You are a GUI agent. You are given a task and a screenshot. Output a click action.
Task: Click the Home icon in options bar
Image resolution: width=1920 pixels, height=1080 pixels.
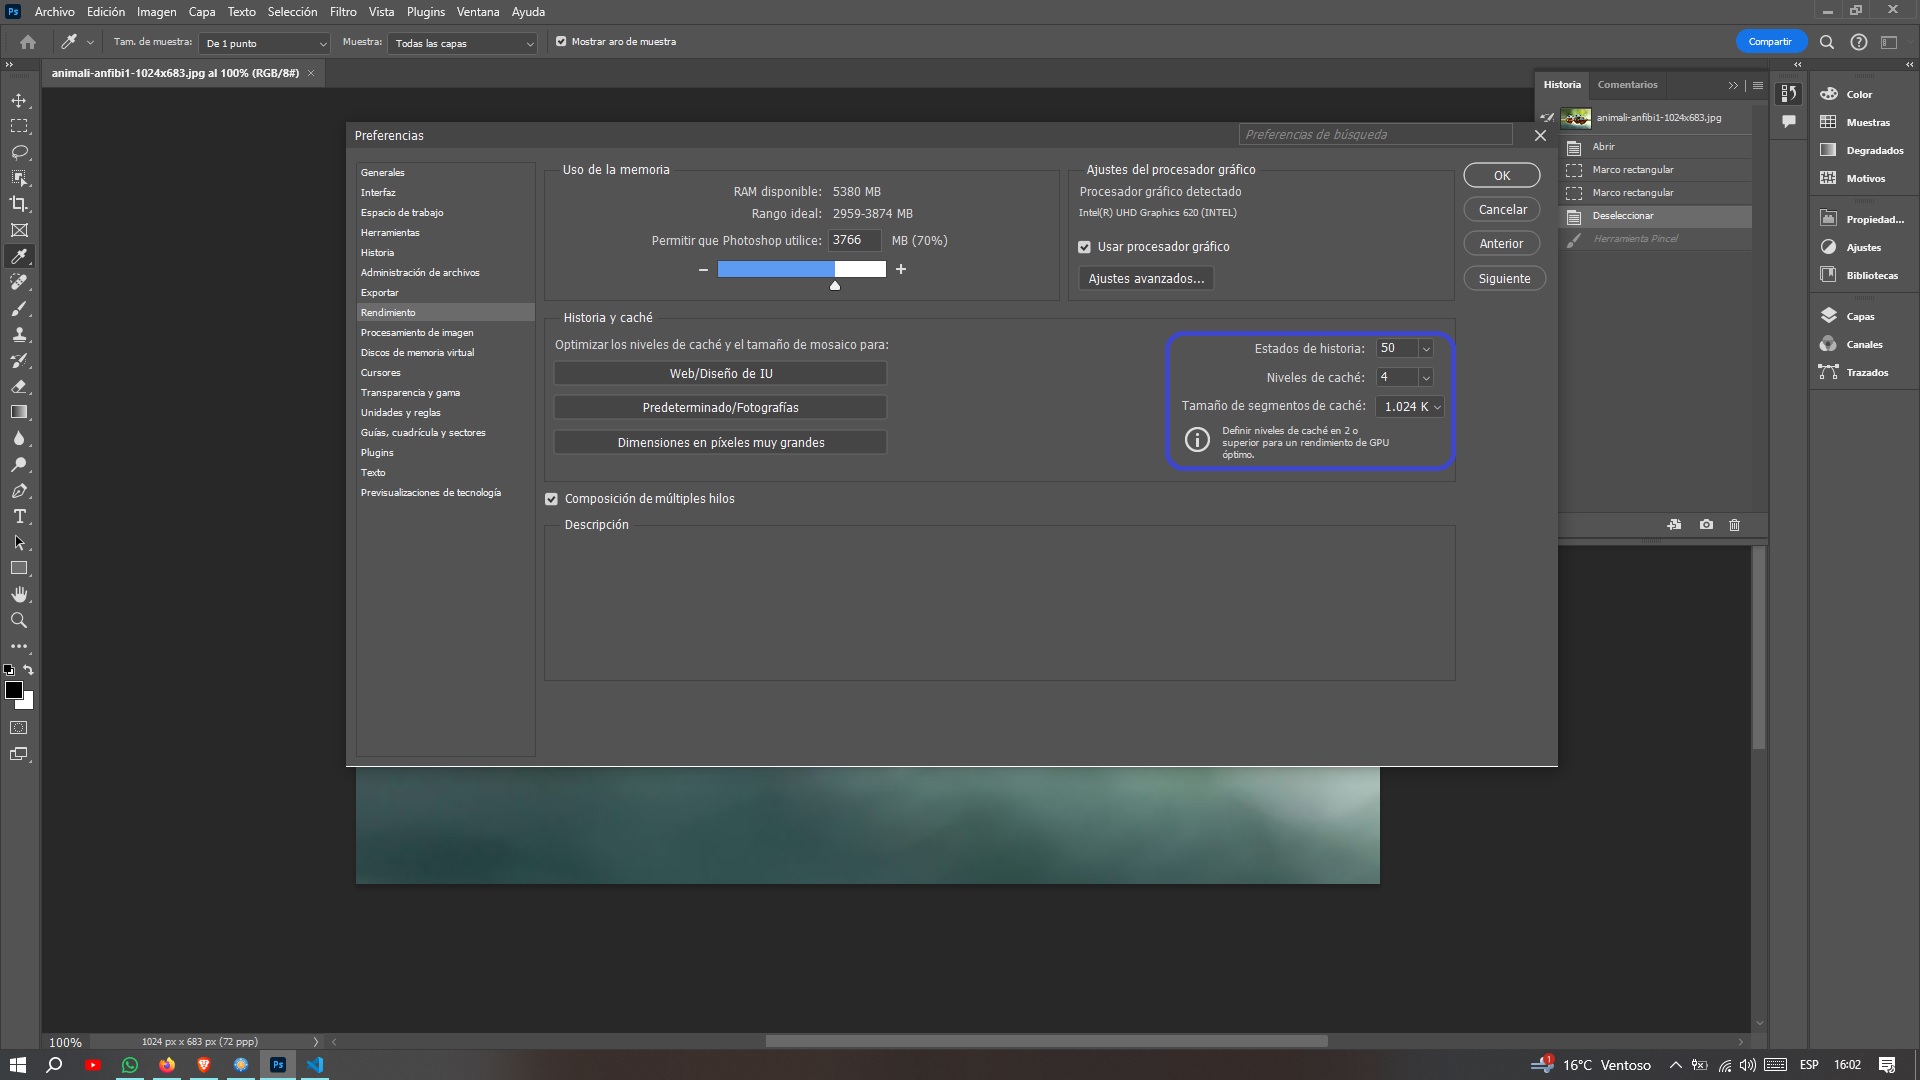tap(28, 42)
